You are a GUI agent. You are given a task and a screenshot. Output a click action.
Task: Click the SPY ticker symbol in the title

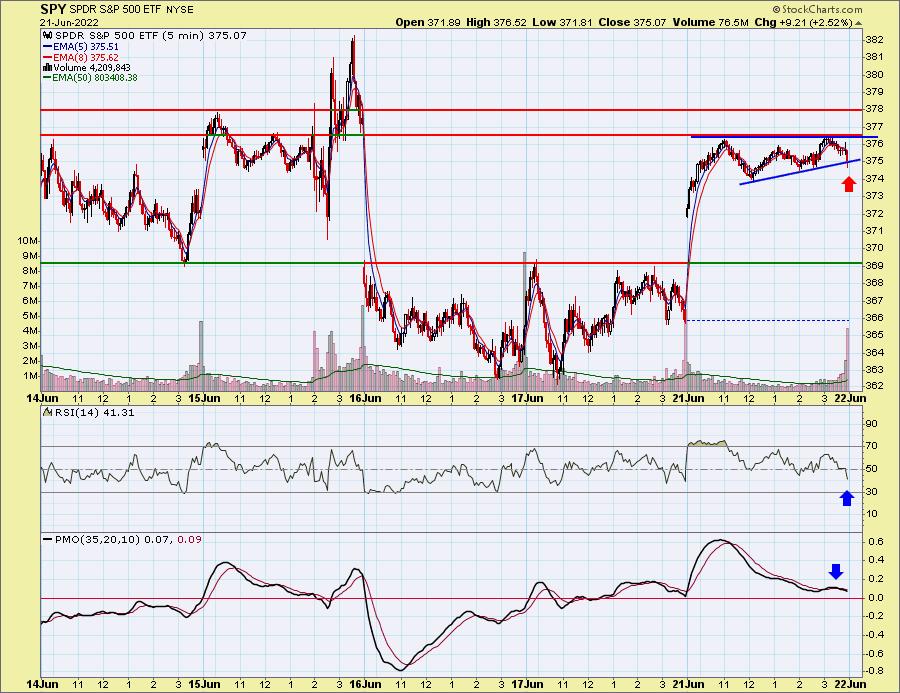(54, 9)
